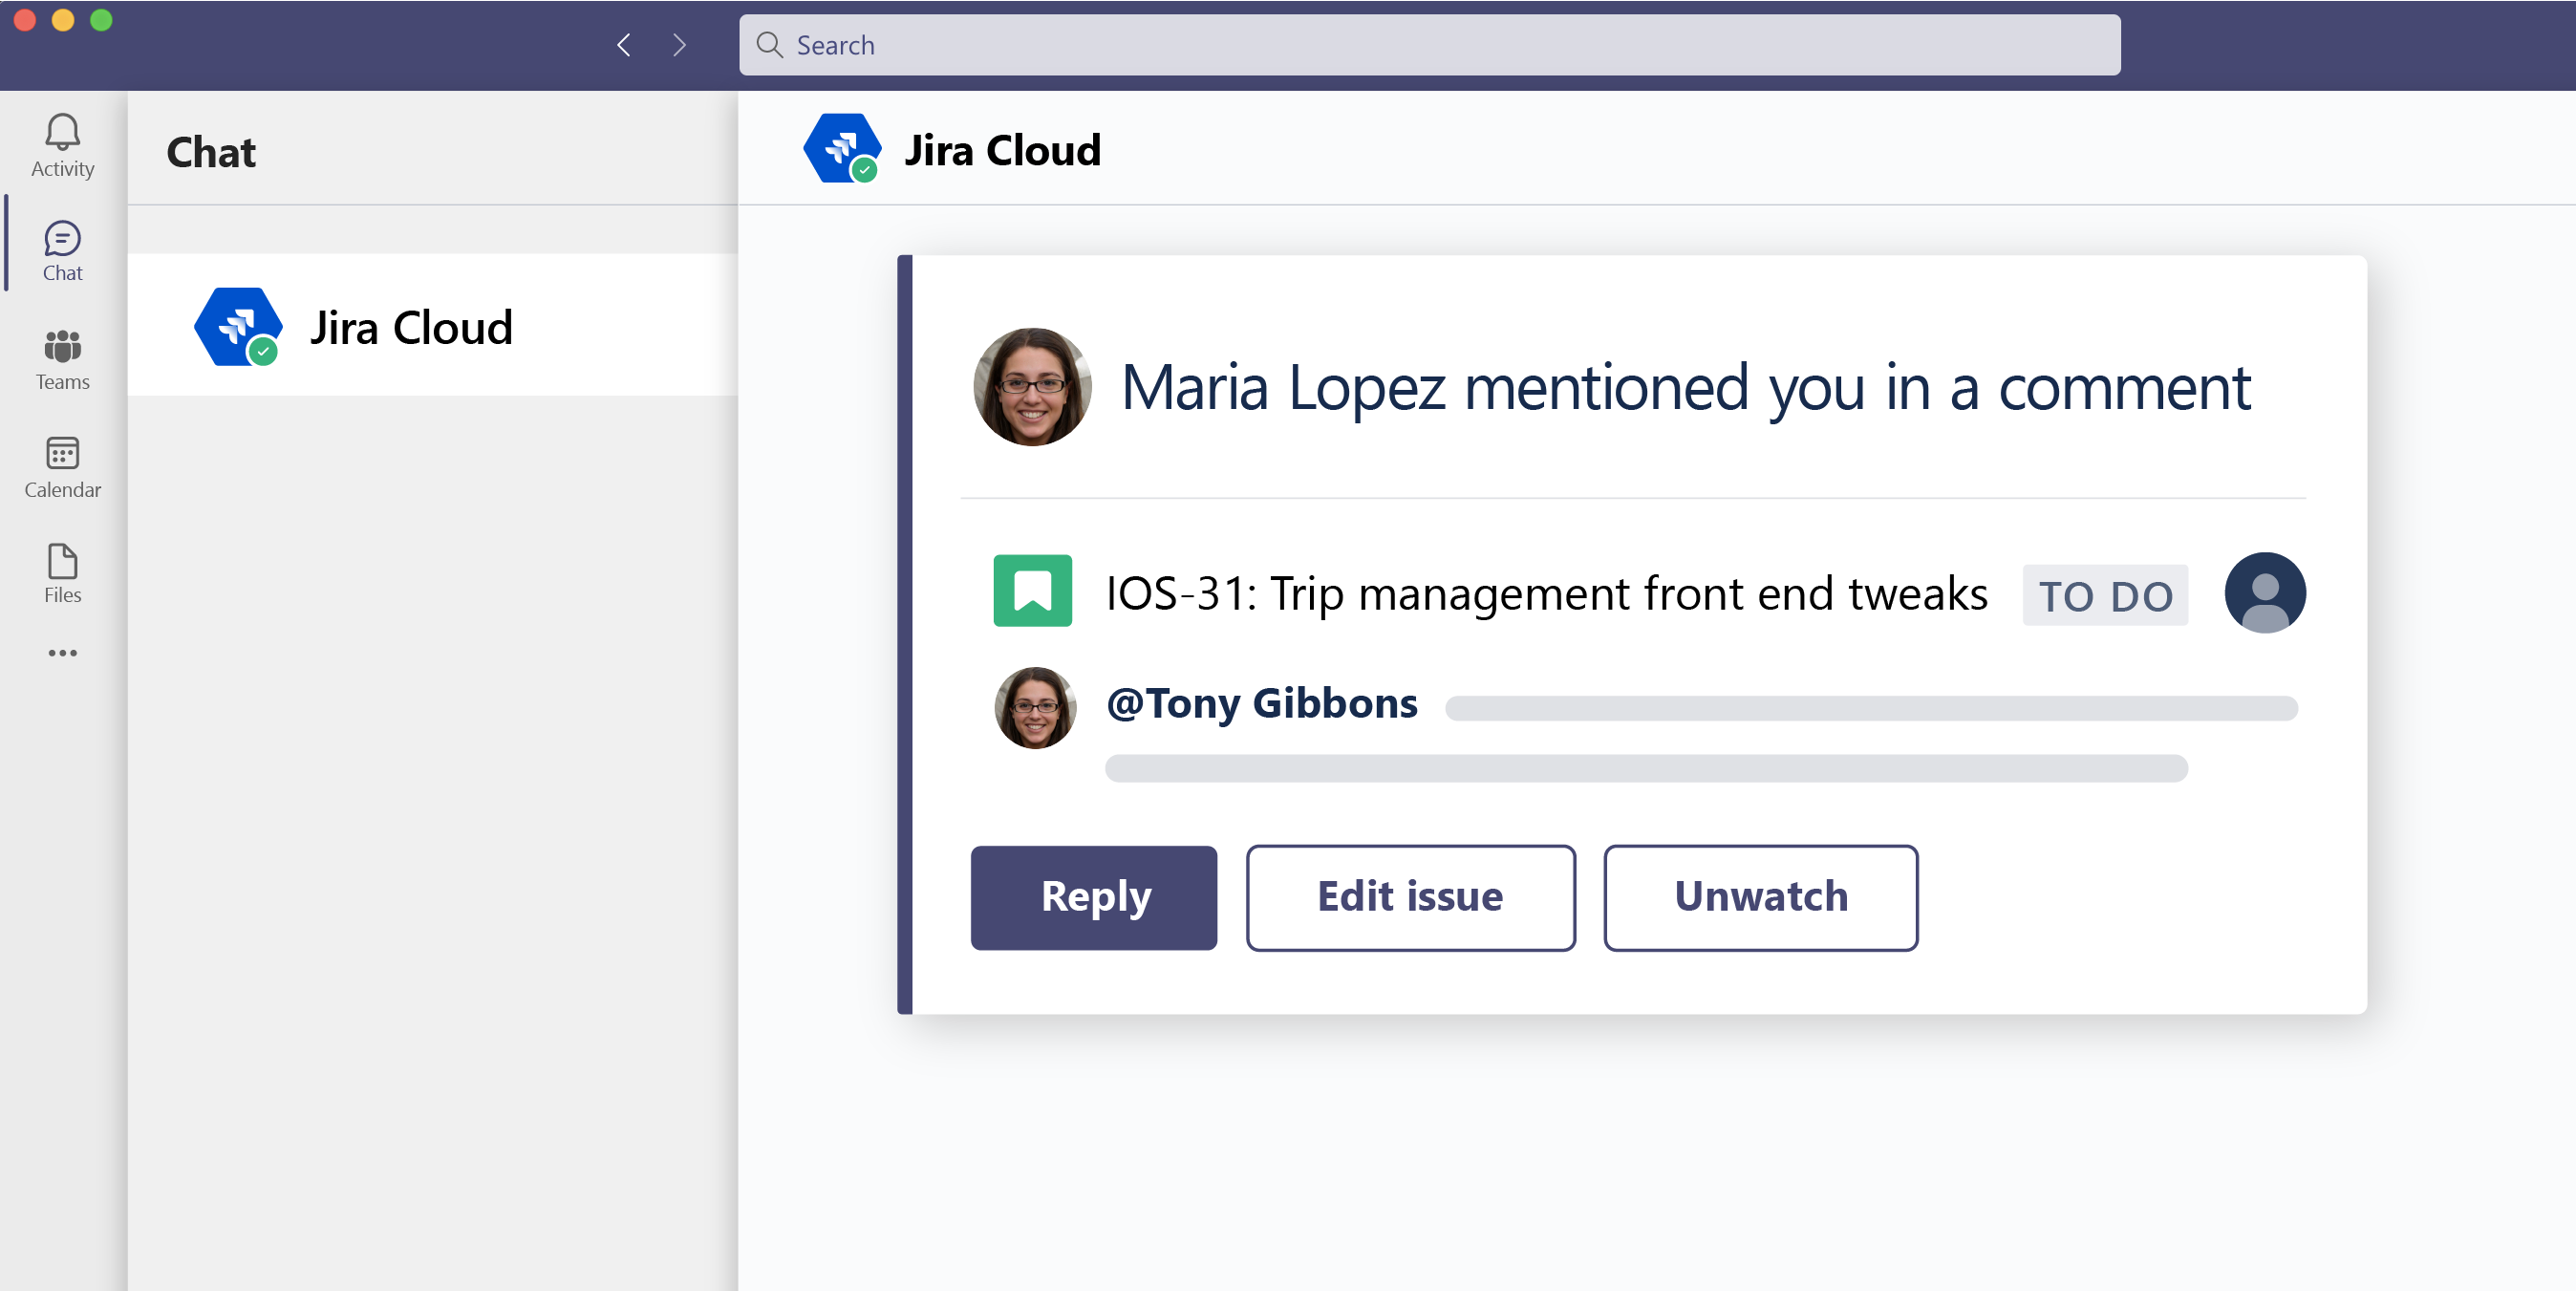Click the TO DO status label
The image size is (2576, 1291).
coord(2109,592)
